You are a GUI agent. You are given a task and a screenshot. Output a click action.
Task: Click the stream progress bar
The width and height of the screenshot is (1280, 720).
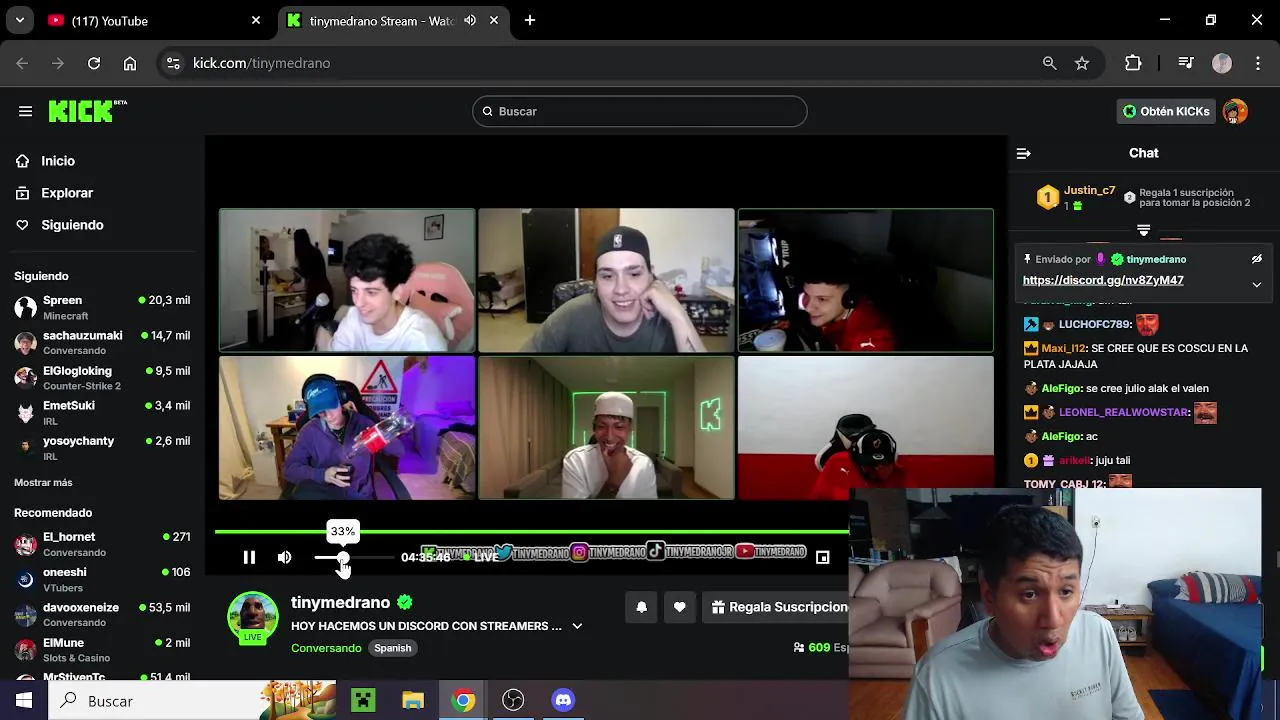coord(532,532)
